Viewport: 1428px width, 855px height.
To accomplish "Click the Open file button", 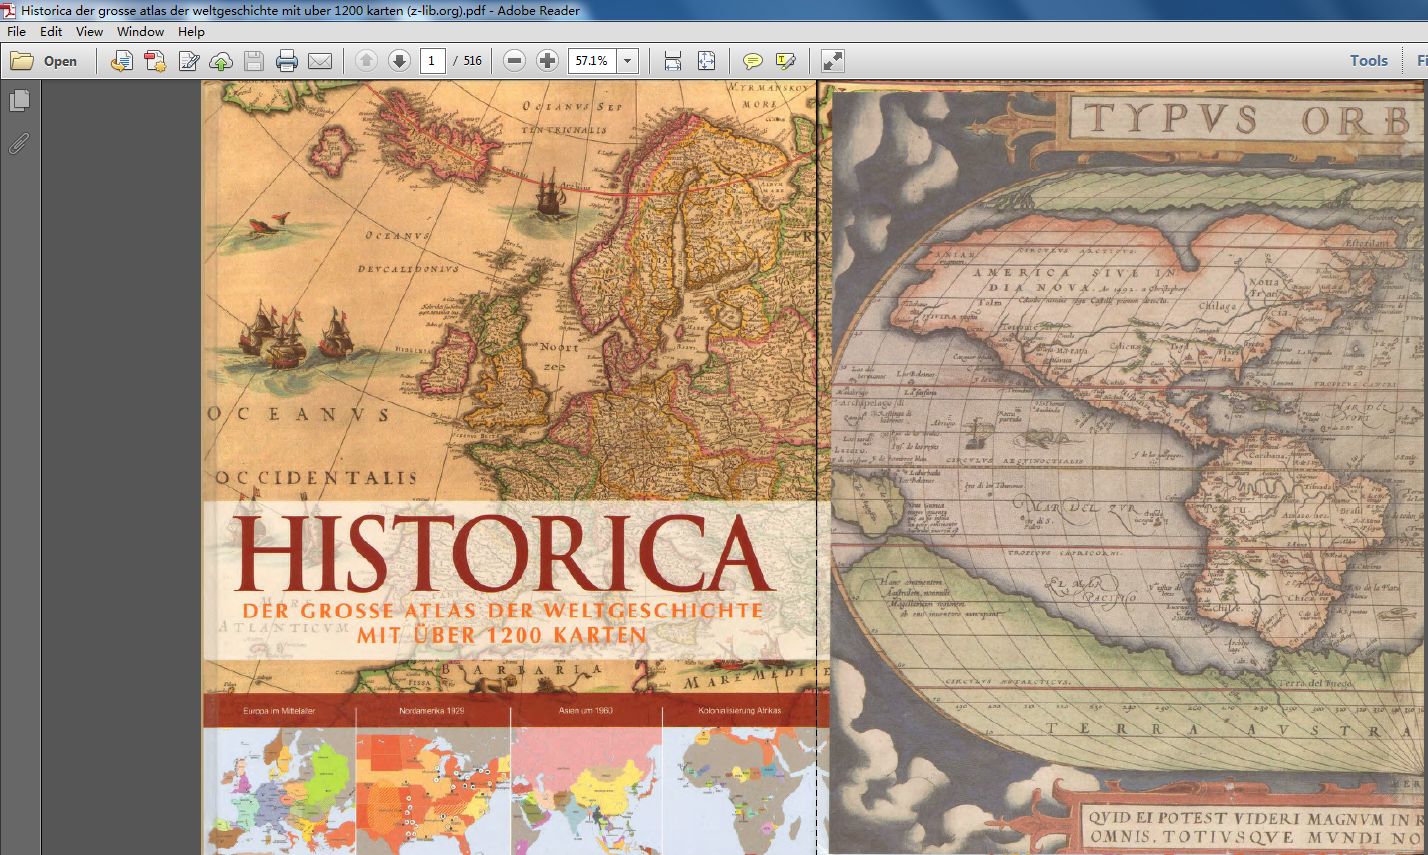I will (x=44, y=61).
